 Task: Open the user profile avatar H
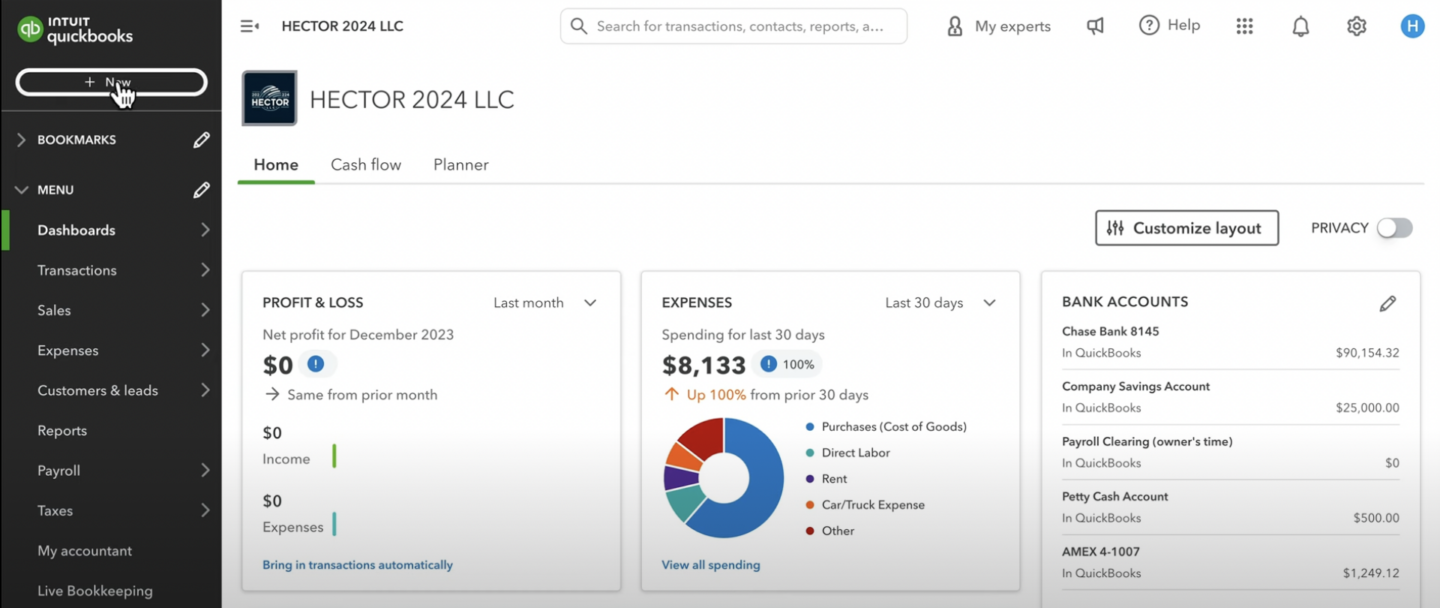[x=1412, y=26]
